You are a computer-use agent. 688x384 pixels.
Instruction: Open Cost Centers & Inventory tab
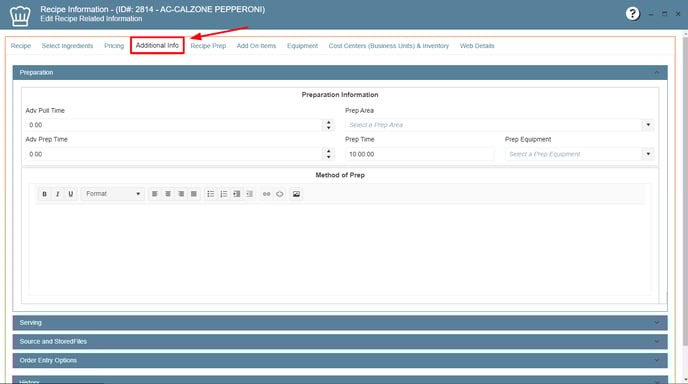[x=389, y=46]
